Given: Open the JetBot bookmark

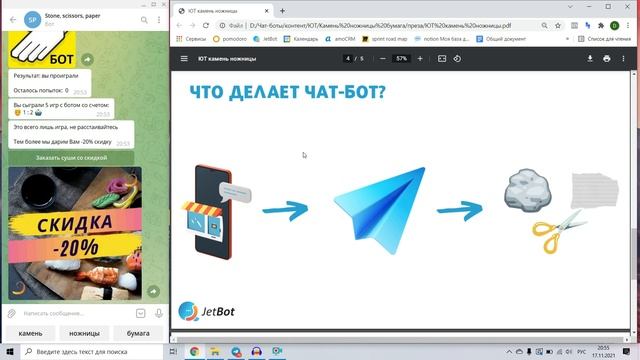Looking at the screenshot, I should coord(265,39).
